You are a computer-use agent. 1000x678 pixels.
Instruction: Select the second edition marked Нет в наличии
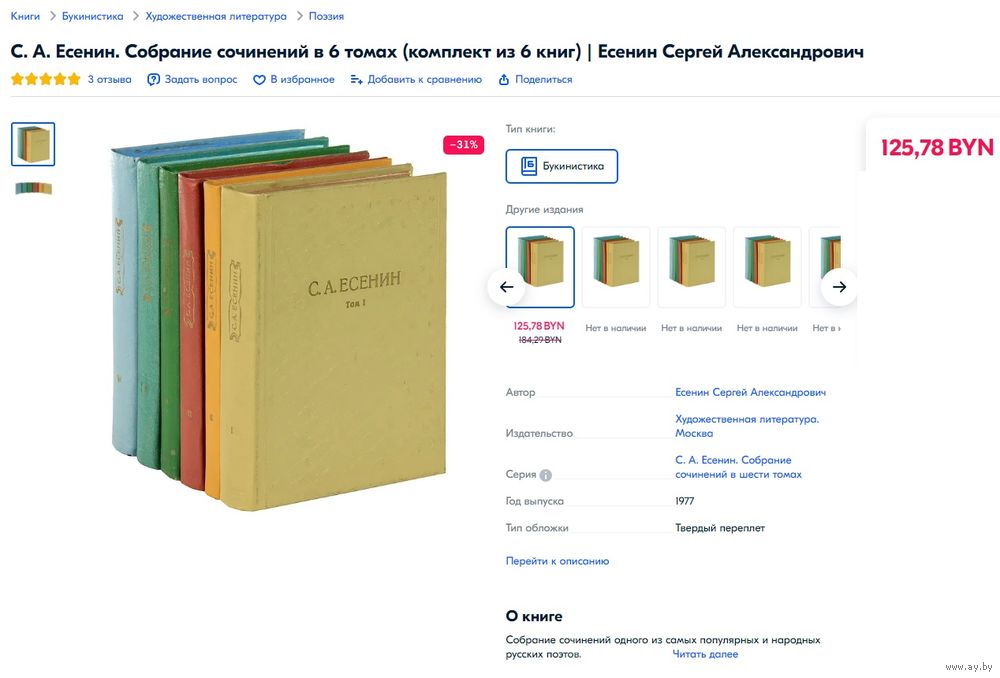point(616,267)
